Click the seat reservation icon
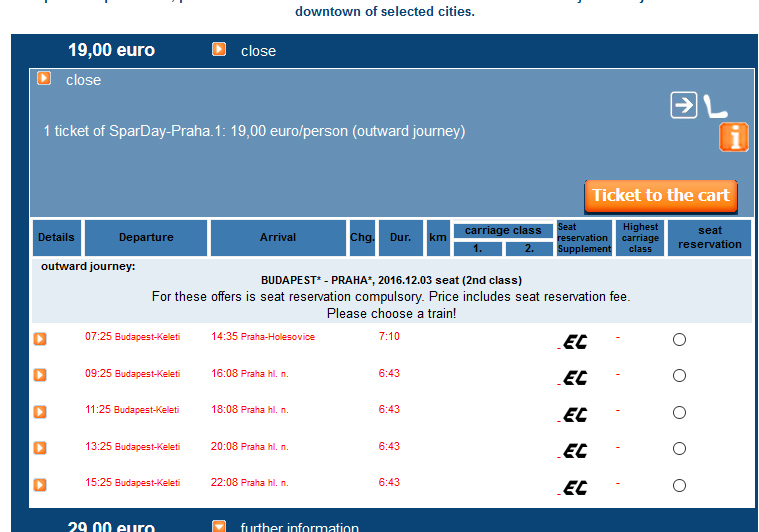 [x=715, y=106]
